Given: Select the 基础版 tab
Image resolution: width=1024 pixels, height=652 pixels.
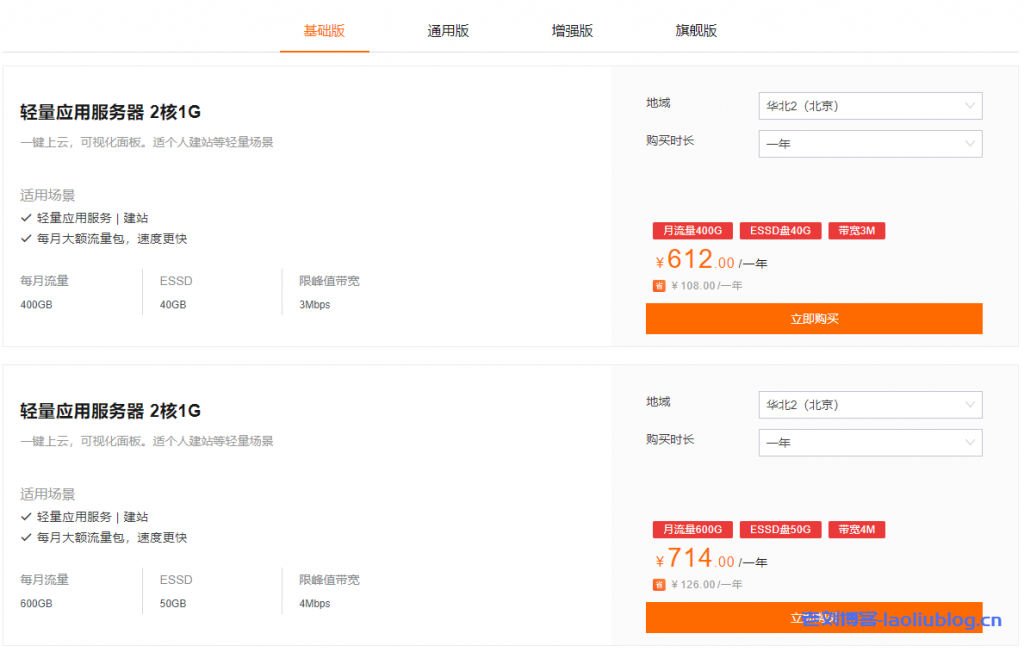Looking at the screenshot, I should click(324, 31).
